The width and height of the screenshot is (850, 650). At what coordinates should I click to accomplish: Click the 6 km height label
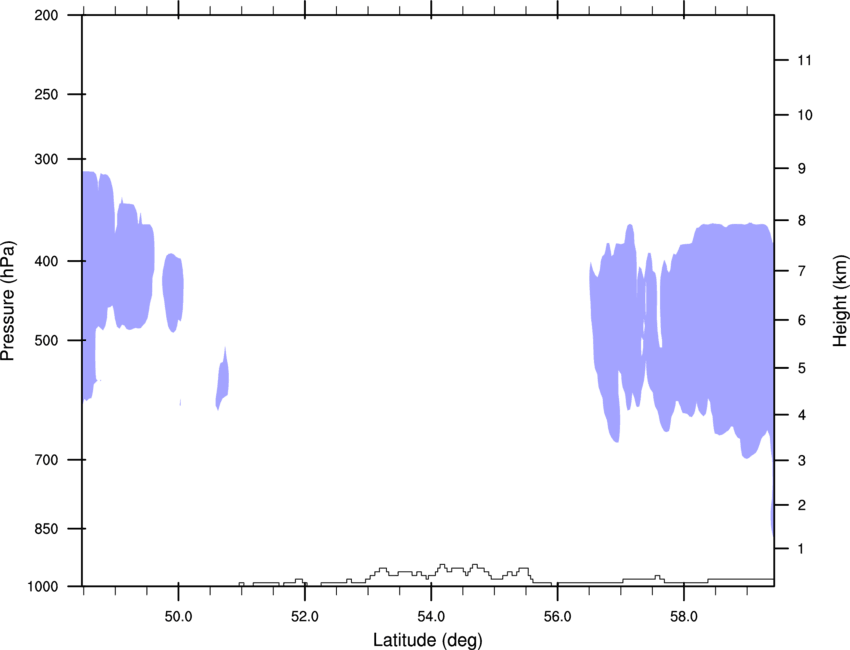point(802,320)
